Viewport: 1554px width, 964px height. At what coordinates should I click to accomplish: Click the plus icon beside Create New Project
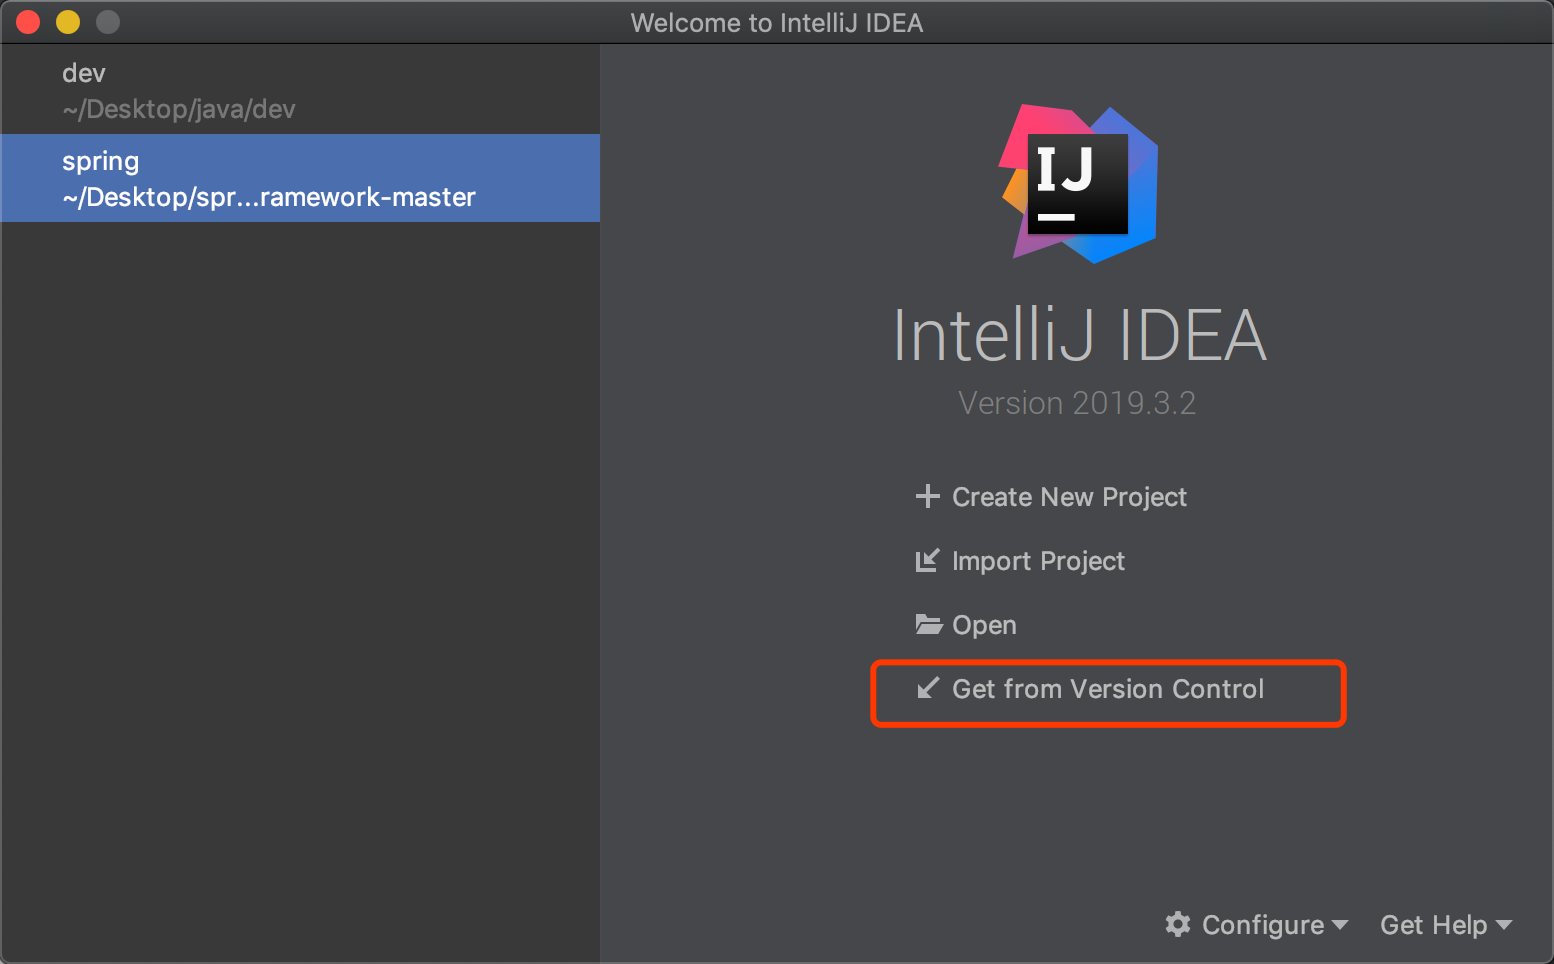[x=927, y=496]
